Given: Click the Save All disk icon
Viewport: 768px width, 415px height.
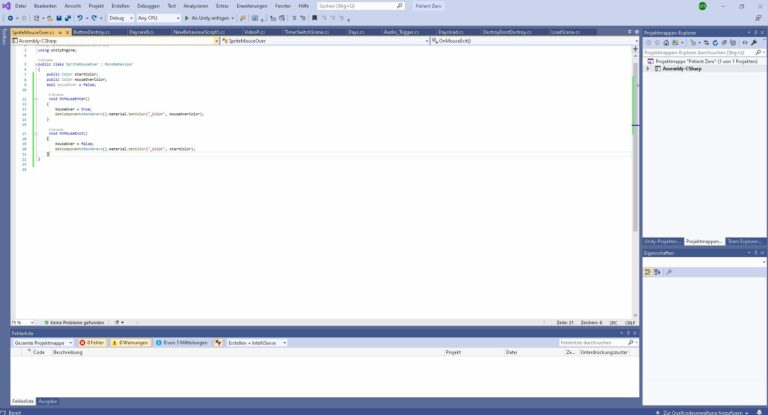Looking at the screenshot, I should tap(67, 18).
